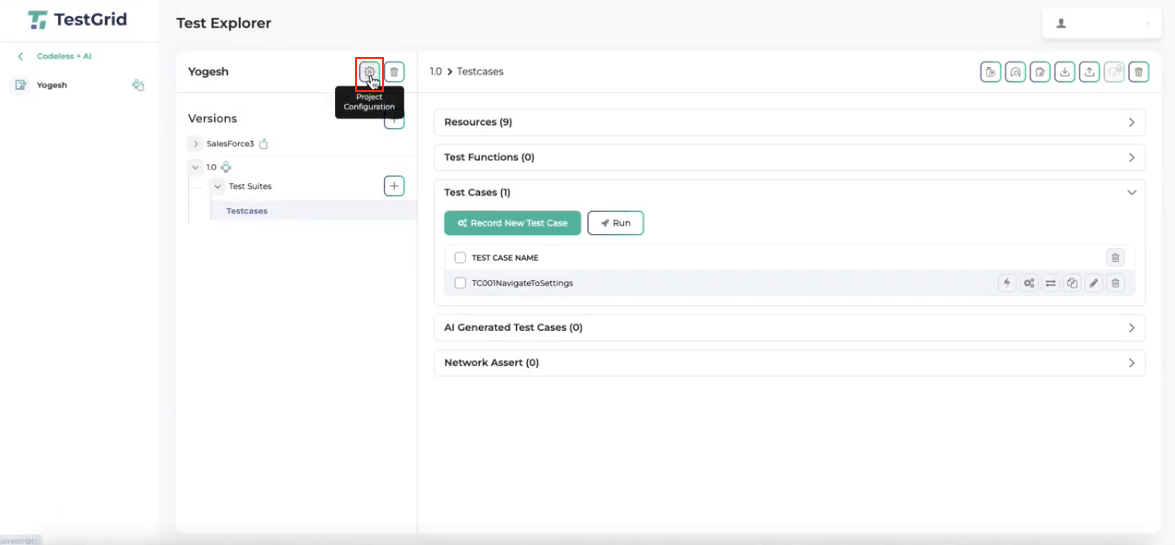
Task: Click the Yogesh project notepad icon in sidebar
Action: point(21,85)
